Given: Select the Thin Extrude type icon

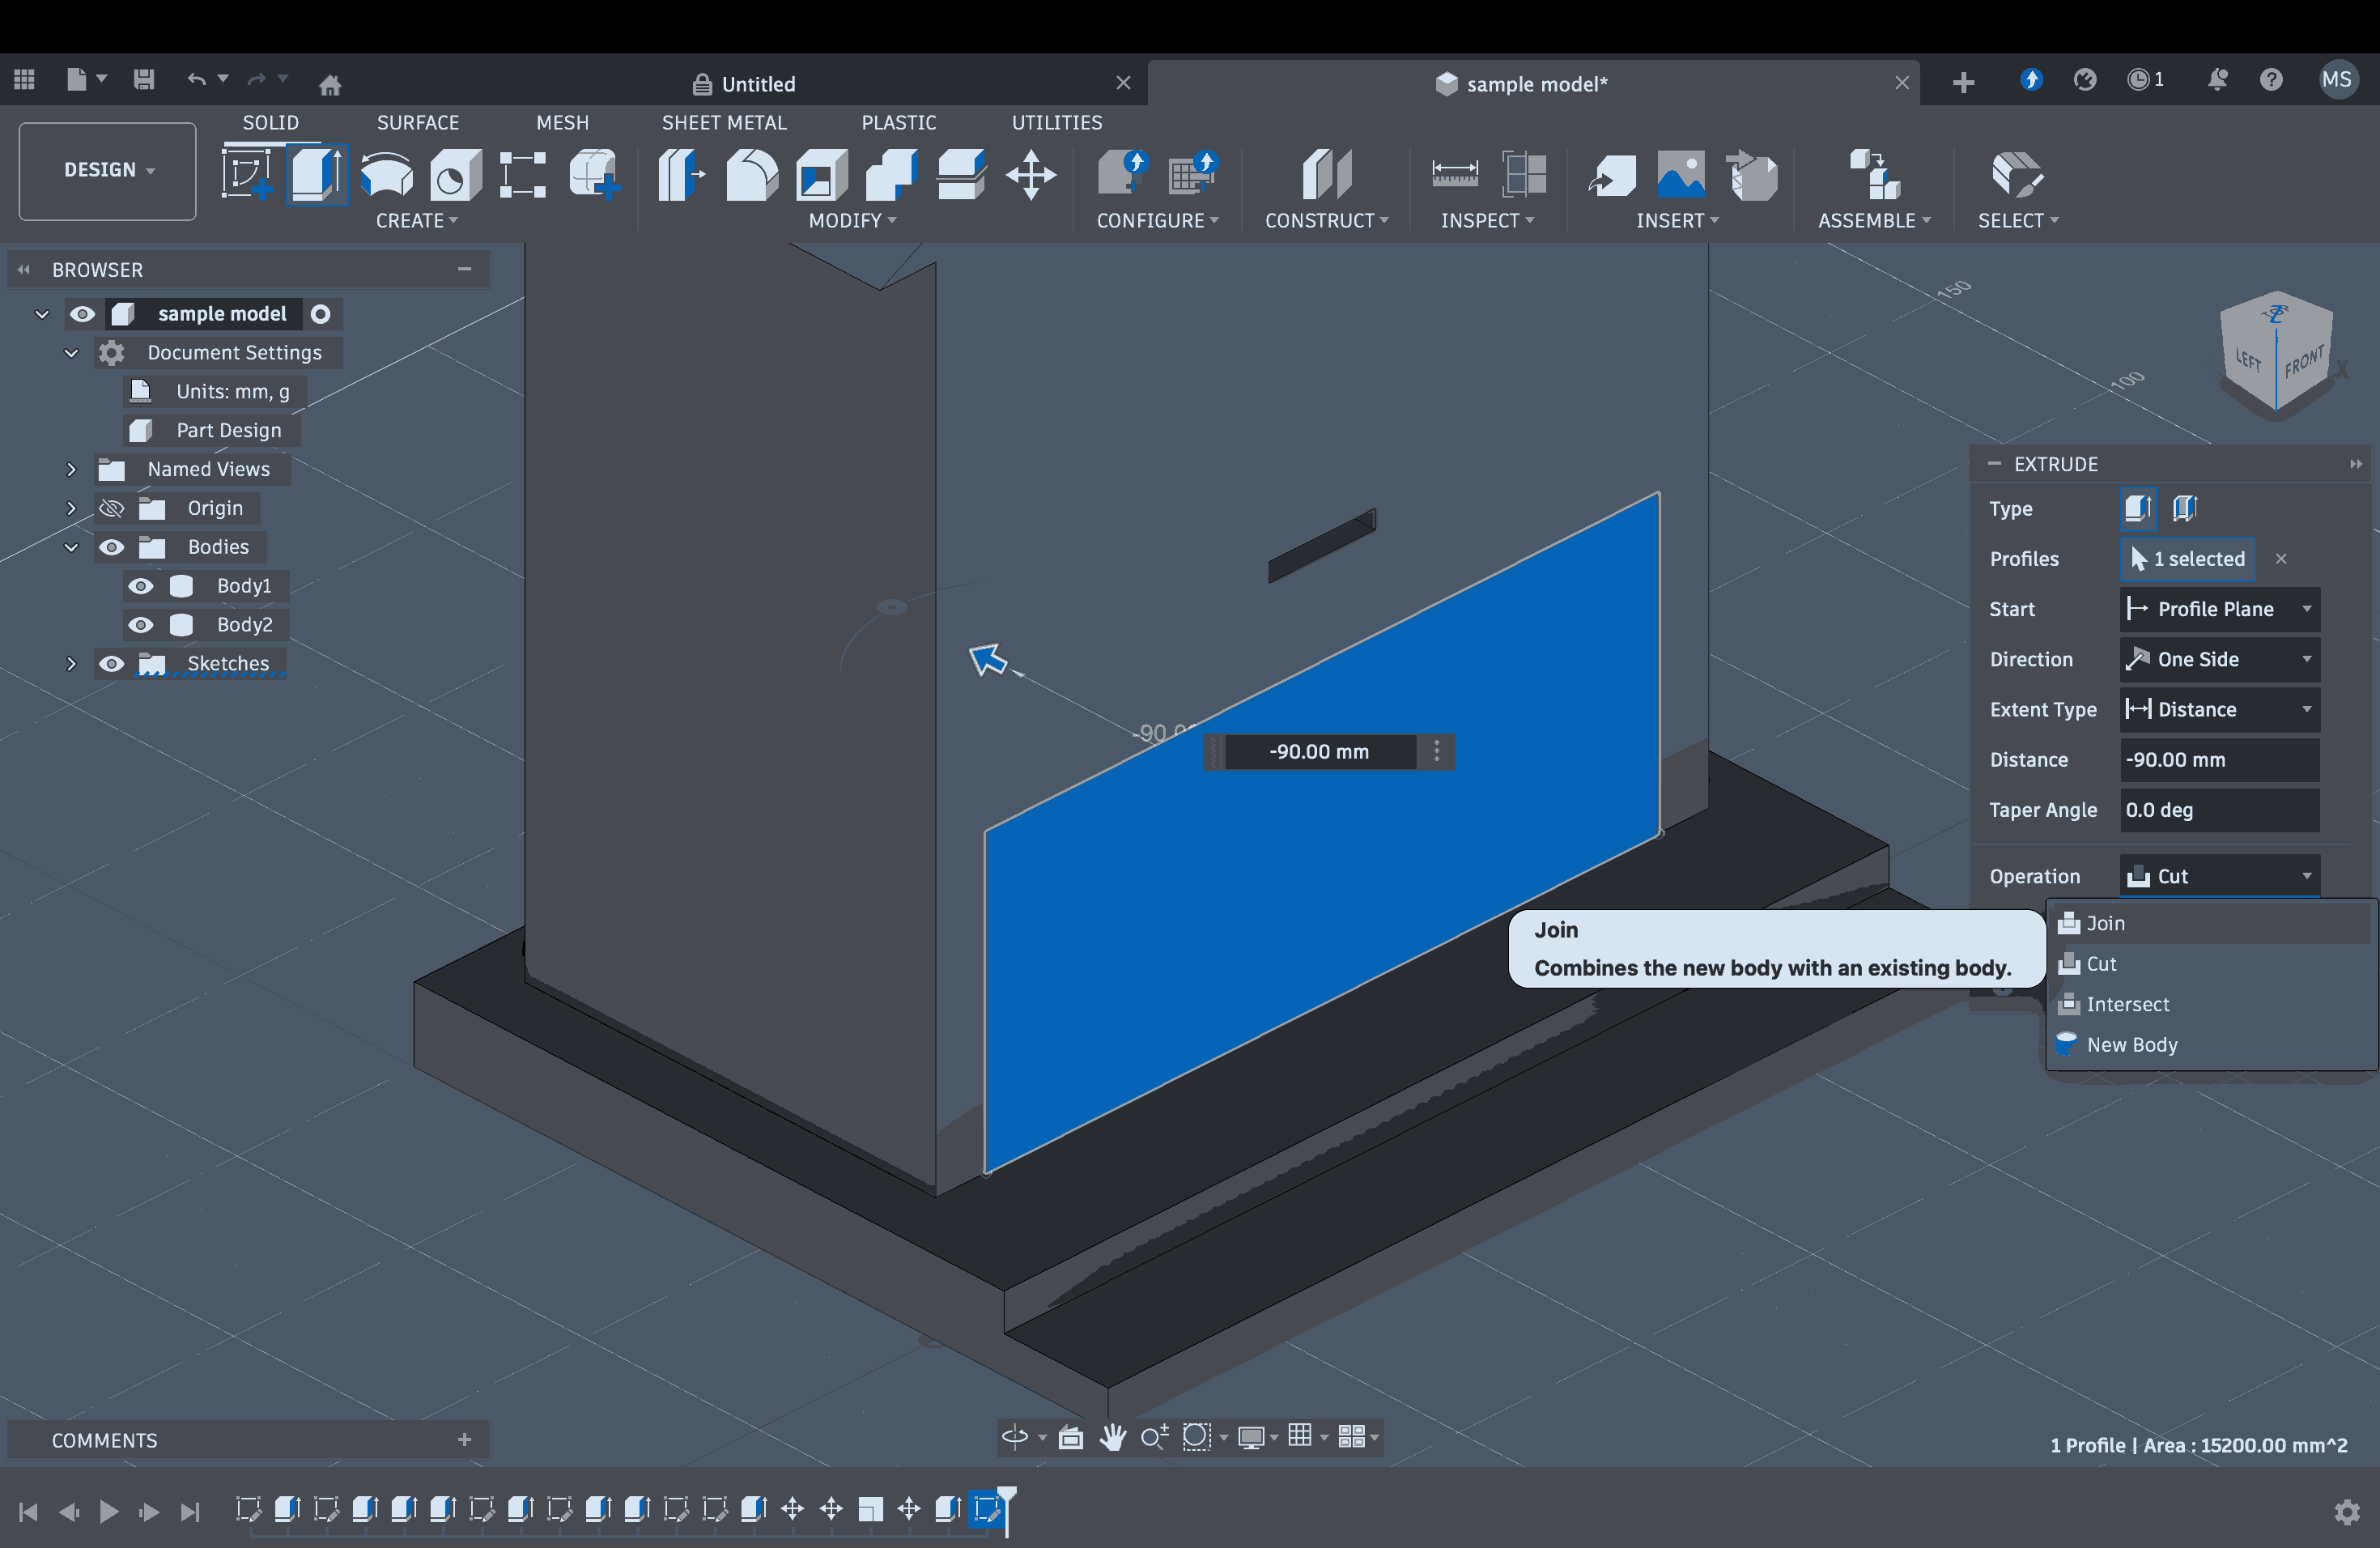Looking at the screenshot, I should [2185, 508].
